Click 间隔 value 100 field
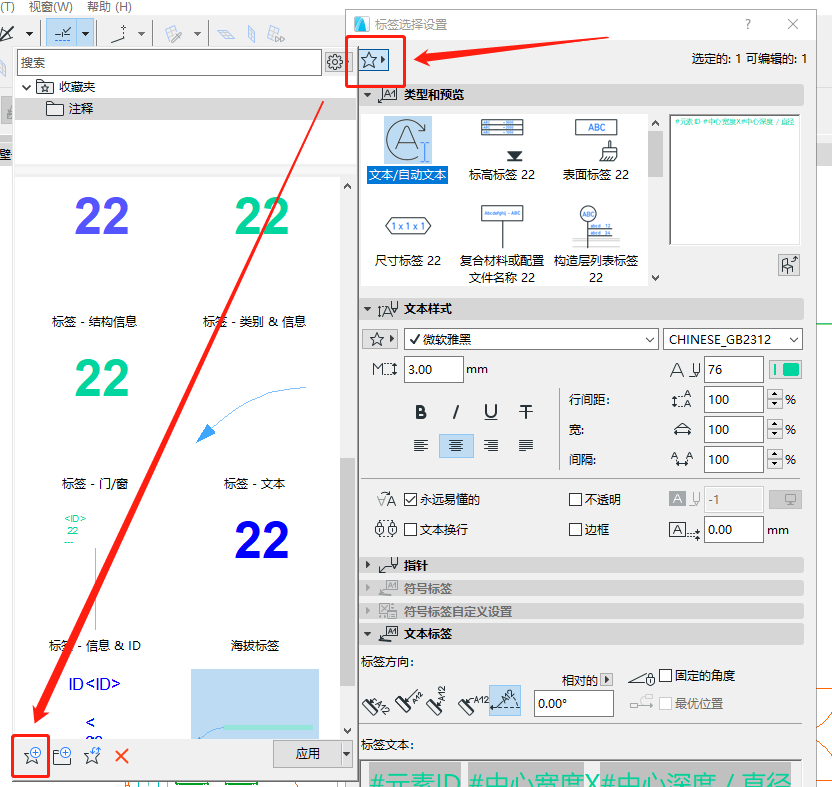 click(x=733, y=460)
